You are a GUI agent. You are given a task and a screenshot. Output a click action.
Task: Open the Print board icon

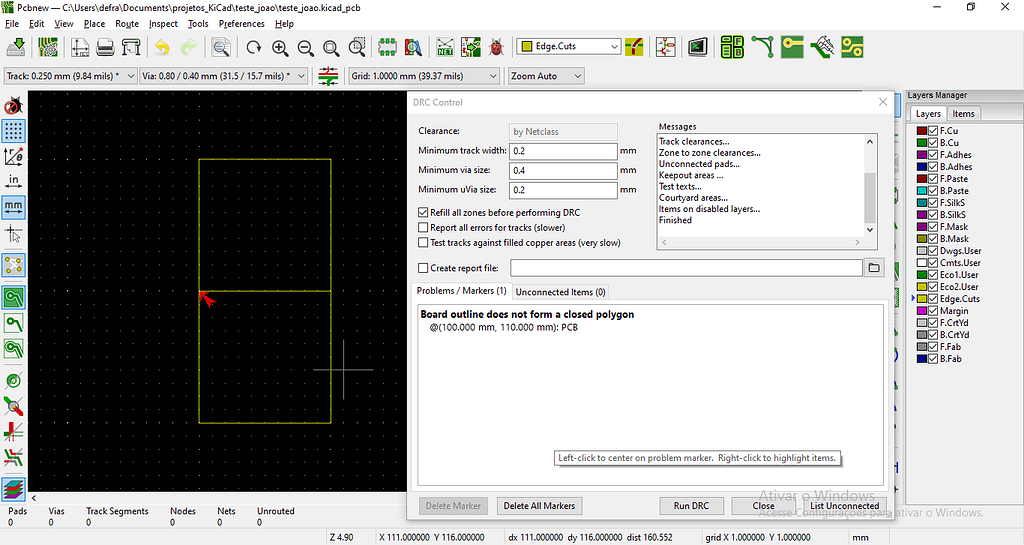(x=105, y=47)
